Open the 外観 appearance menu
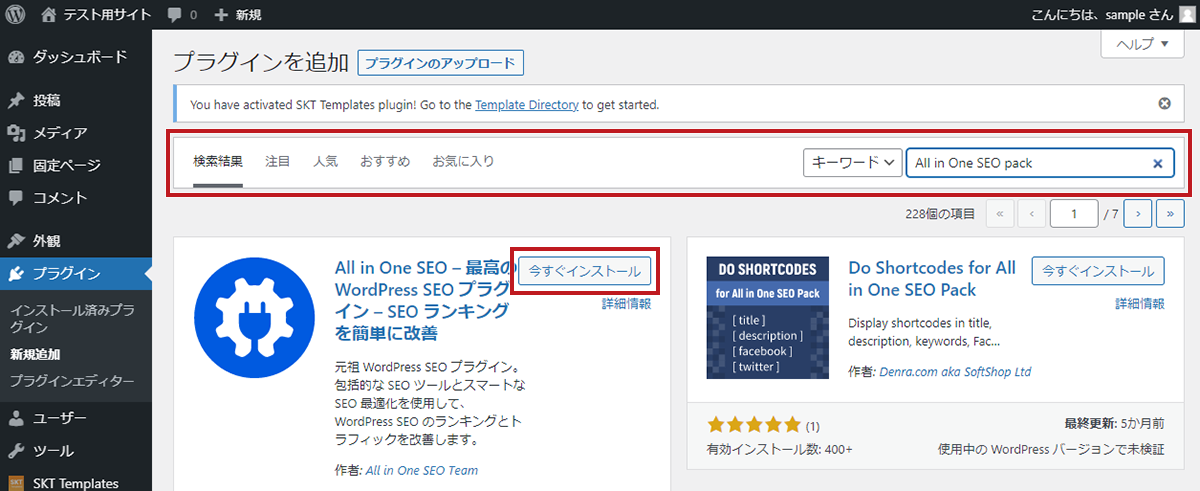The width and height of the screenshot is (1200, 491). pos(47,241)
